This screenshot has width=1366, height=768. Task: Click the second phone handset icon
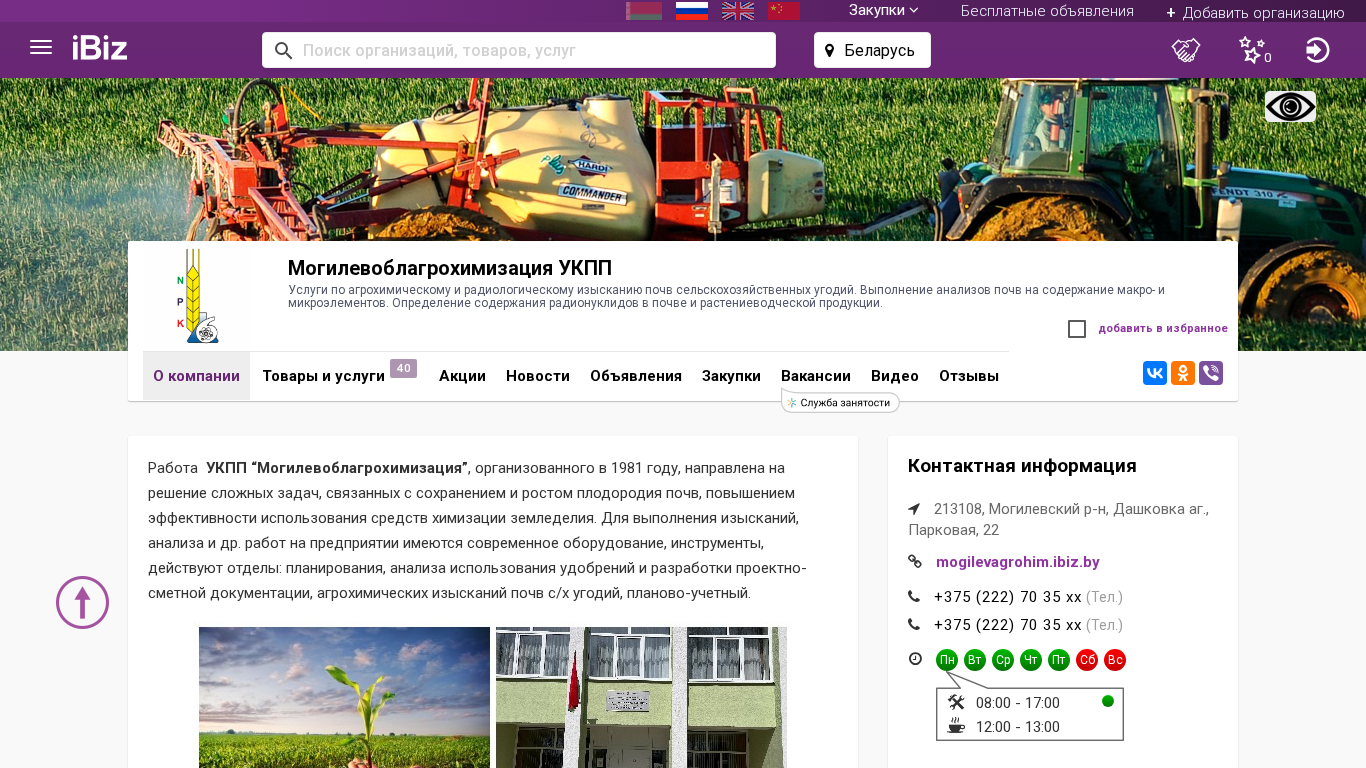point(914,625)
